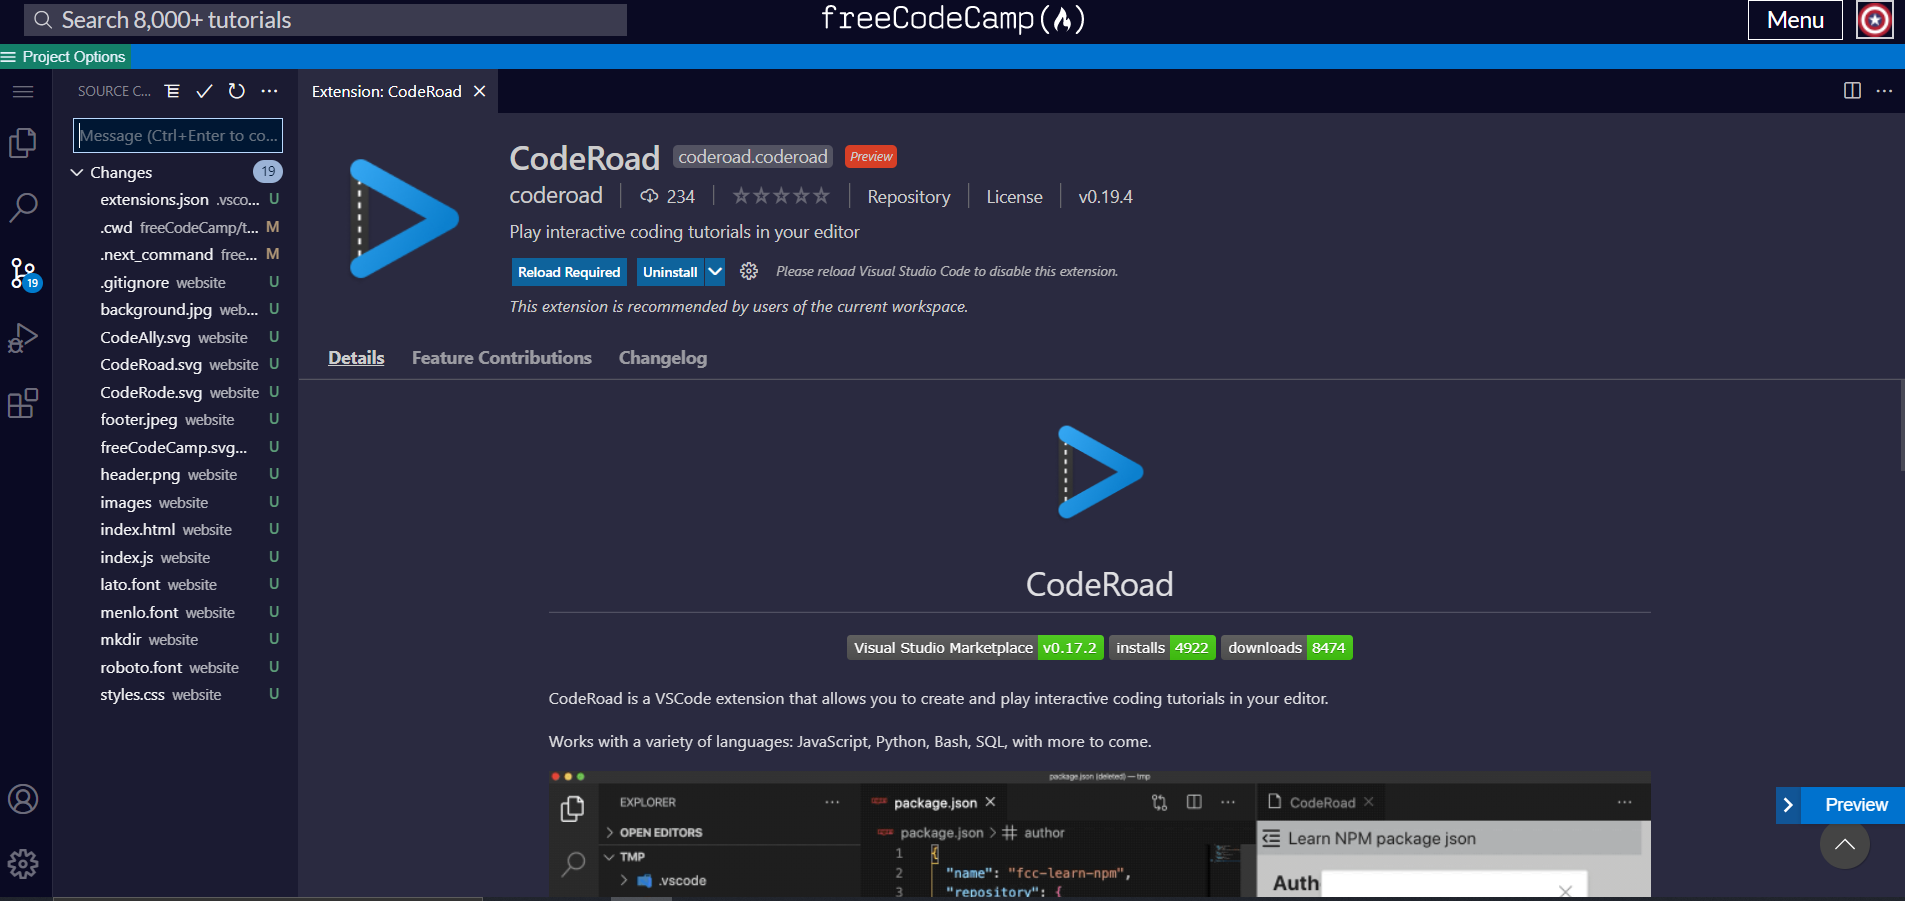Open the Menu in the top right corner
Screen dimensions: 1905x901
point(1793,19)
